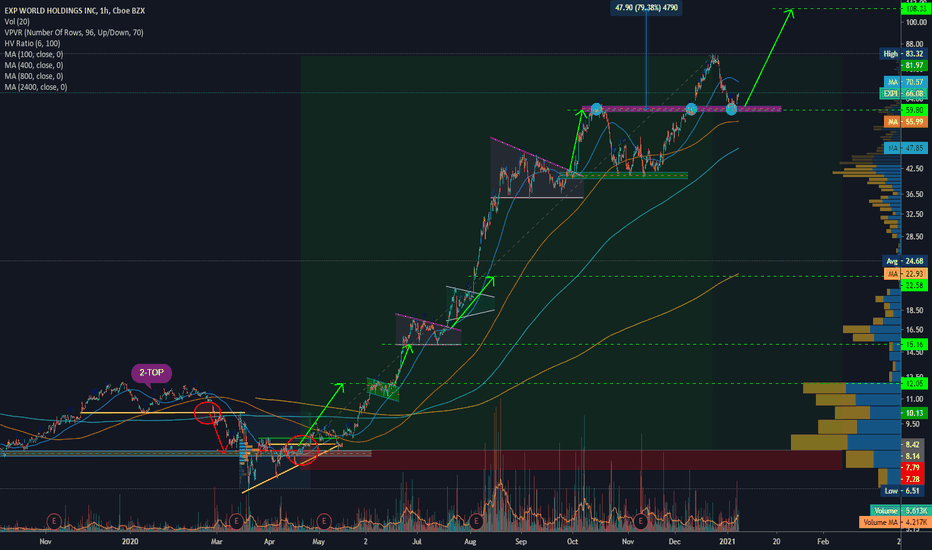Click the 47.90 (79.38%) measurement label
Viewport: 932px width, 550px height.
(646, 8)
